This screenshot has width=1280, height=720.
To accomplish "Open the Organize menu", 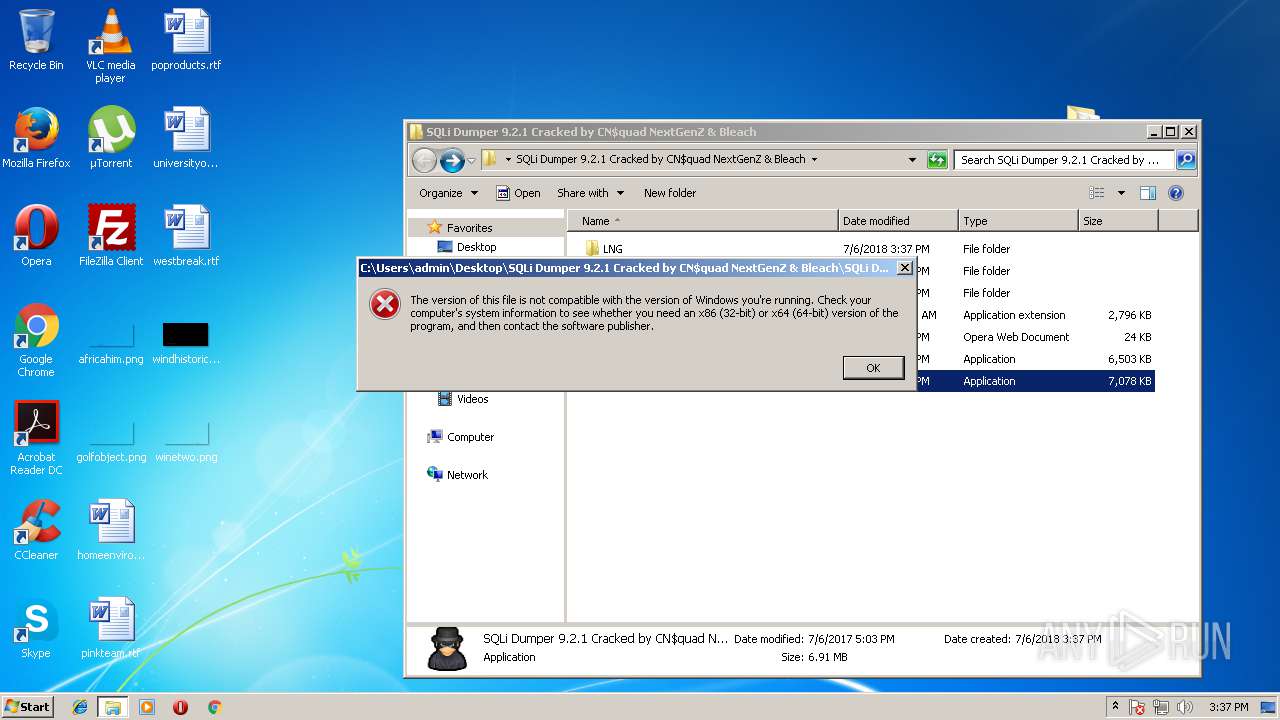I will click(448, 193).
